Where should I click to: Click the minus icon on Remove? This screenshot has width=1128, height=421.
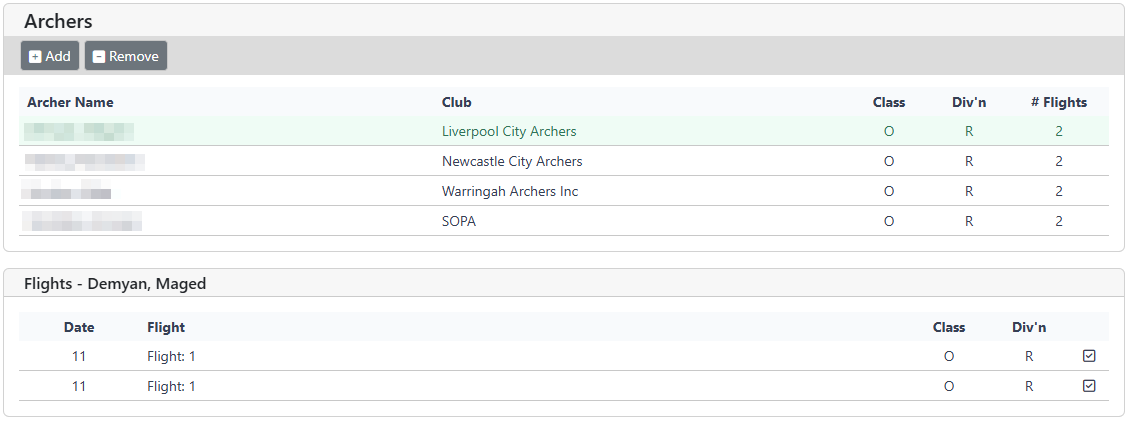(99, 57)
